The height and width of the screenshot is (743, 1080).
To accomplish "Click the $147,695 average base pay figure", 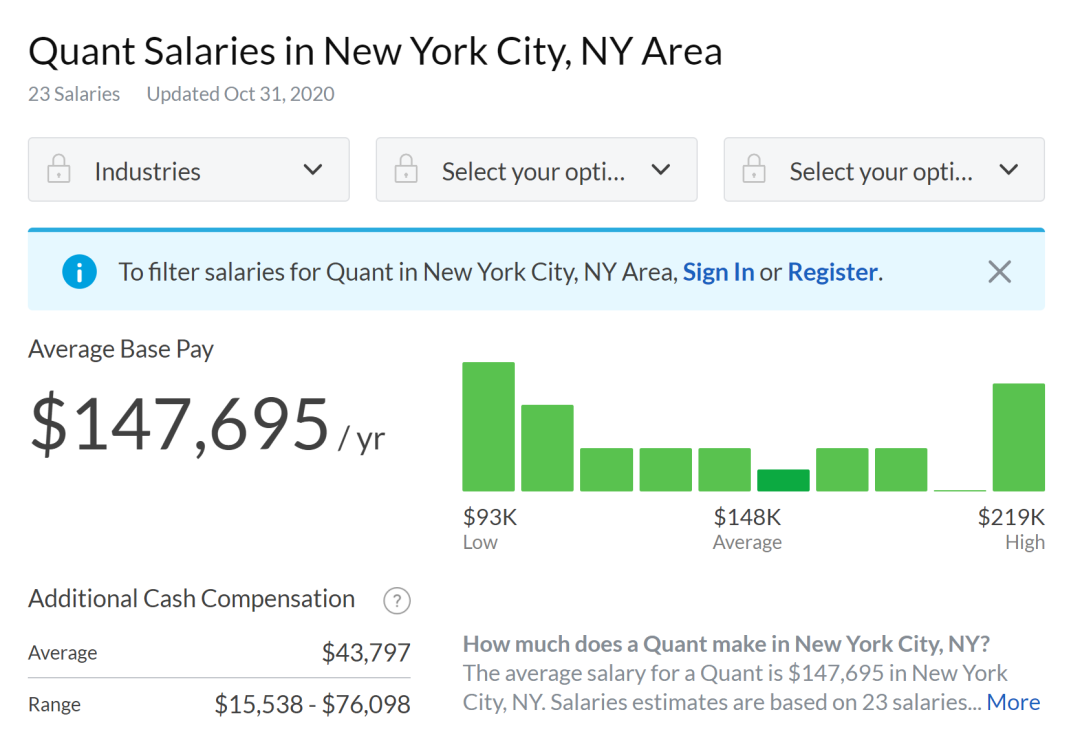I will click(180, 424).
